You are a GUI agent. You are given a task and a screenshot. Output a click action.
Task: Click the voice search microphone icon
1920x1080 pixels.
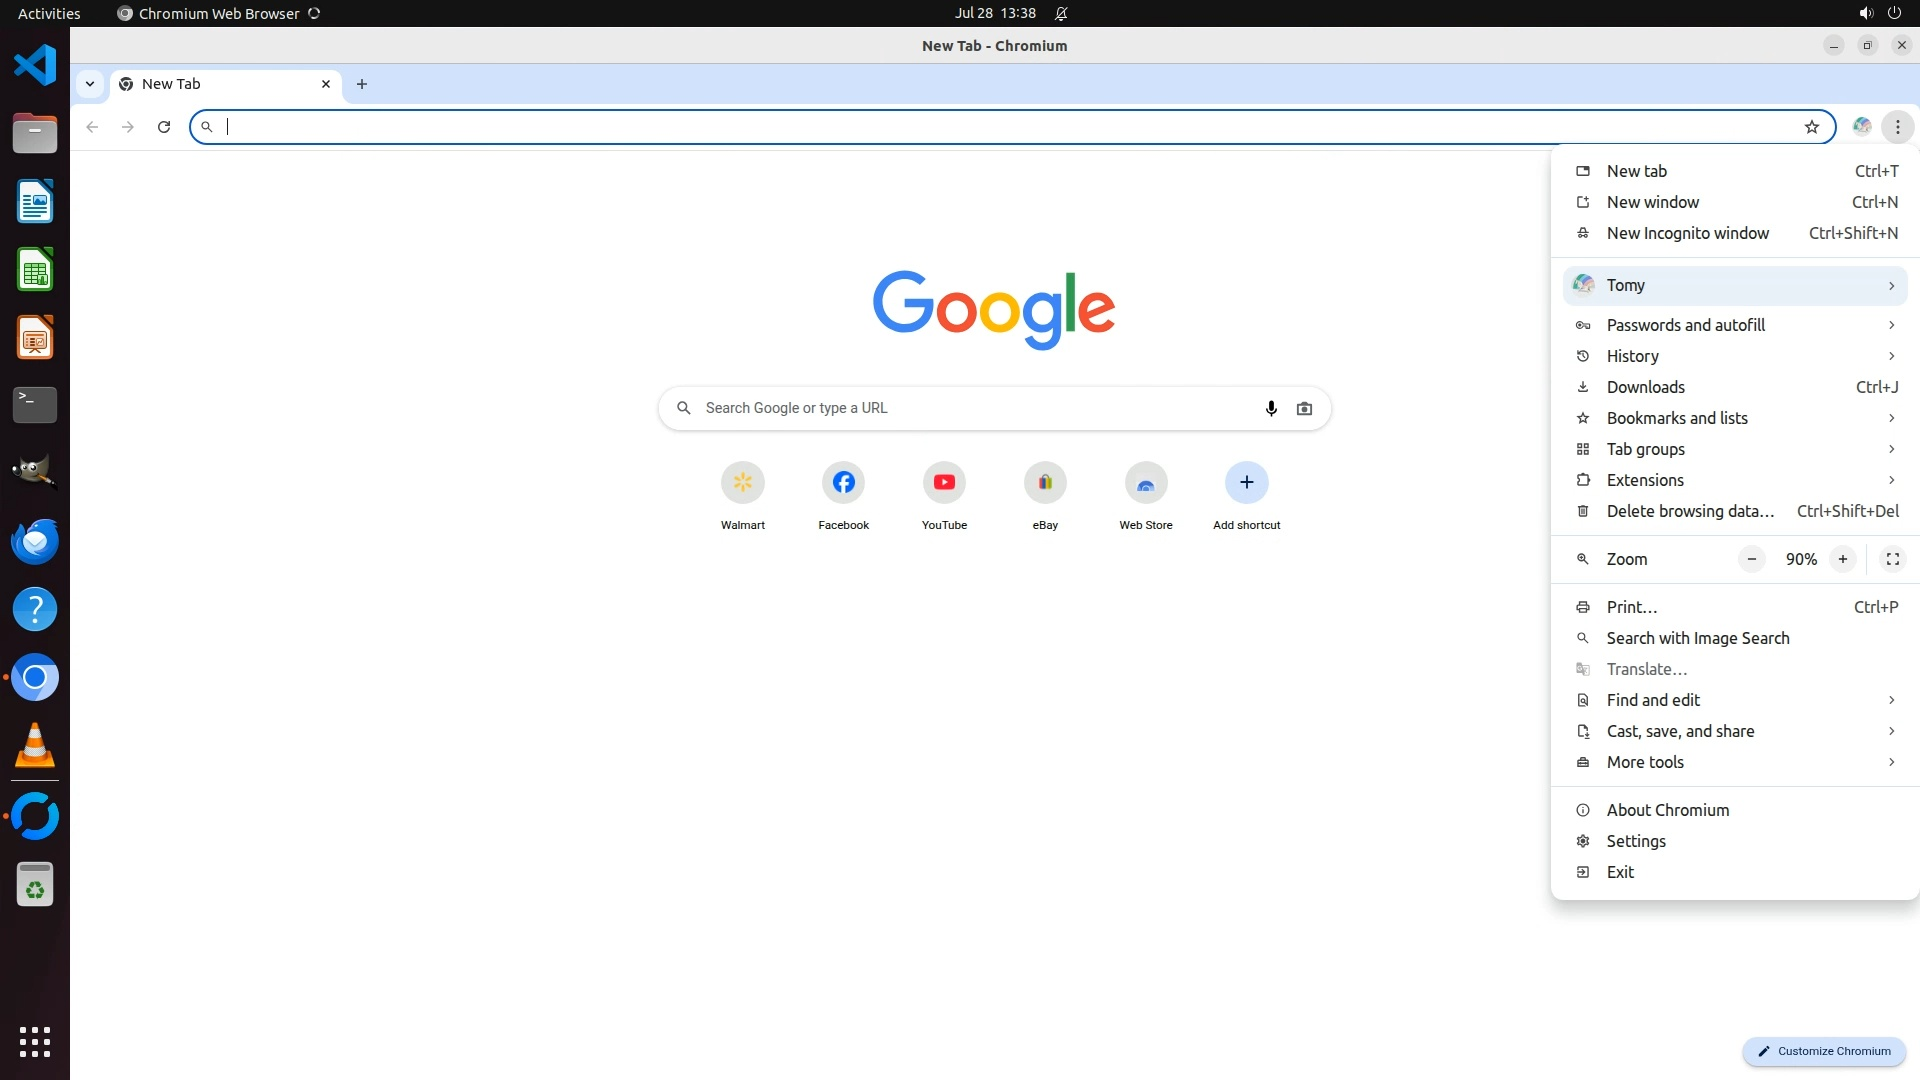point(1271,408)
